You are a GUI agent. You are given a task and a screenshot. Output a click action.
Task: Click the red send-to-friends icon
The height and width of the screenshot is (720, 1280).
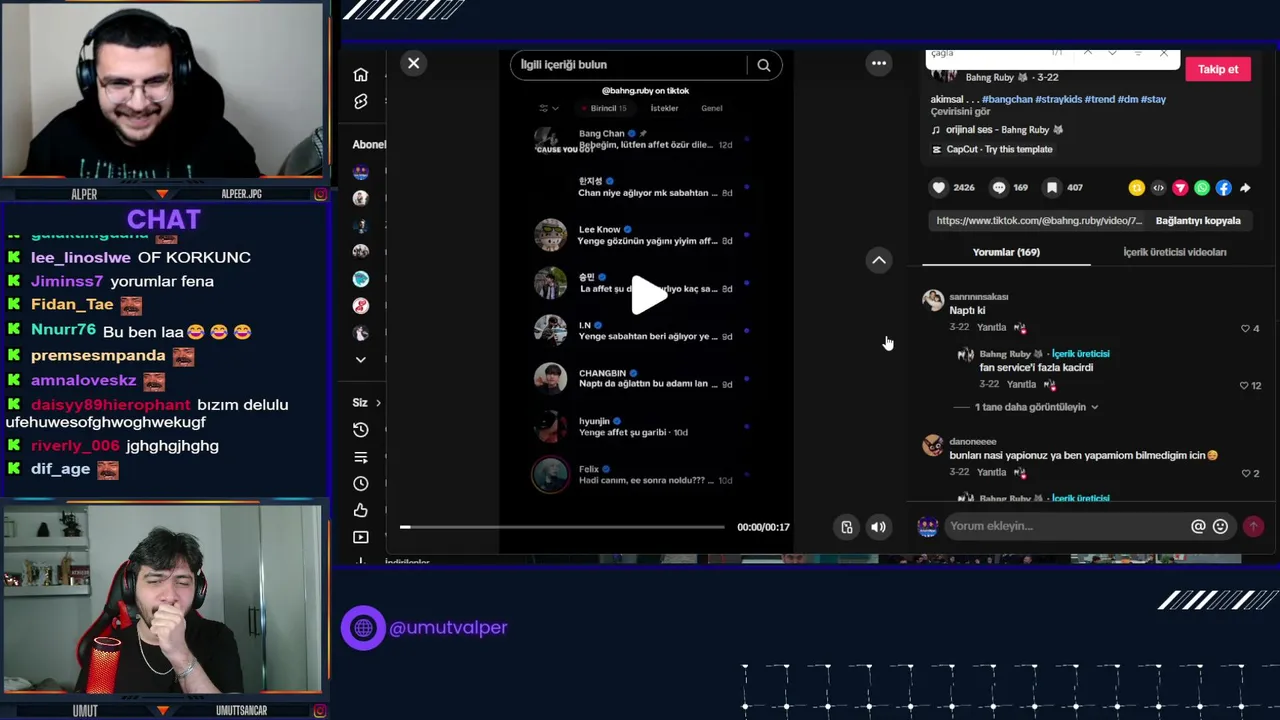click(x=1180, y=188)
